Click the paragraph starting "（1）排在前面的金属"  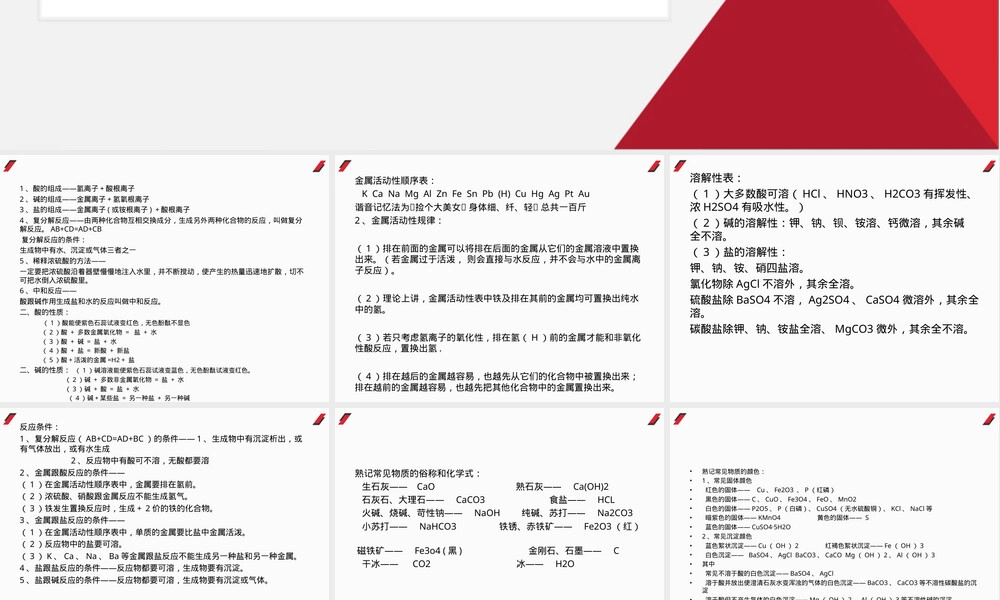[x=497, y=260]
